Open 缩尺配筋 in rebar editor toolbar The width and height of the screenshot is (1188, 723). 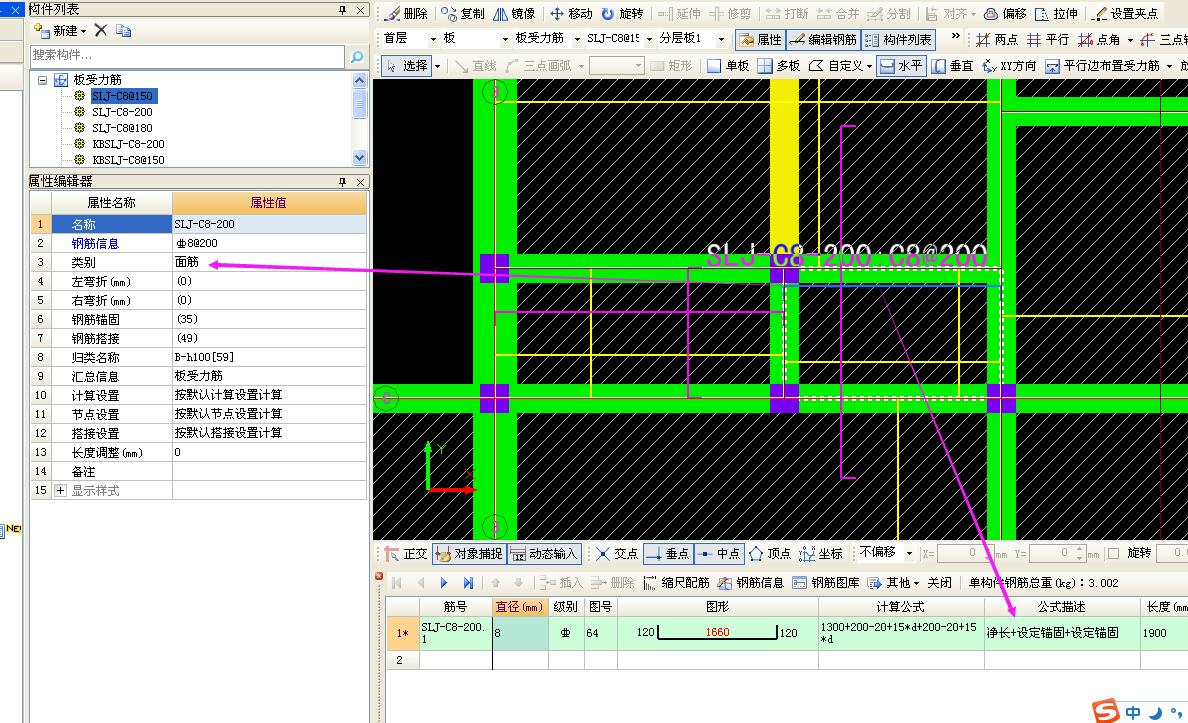[x=677, y=583]
